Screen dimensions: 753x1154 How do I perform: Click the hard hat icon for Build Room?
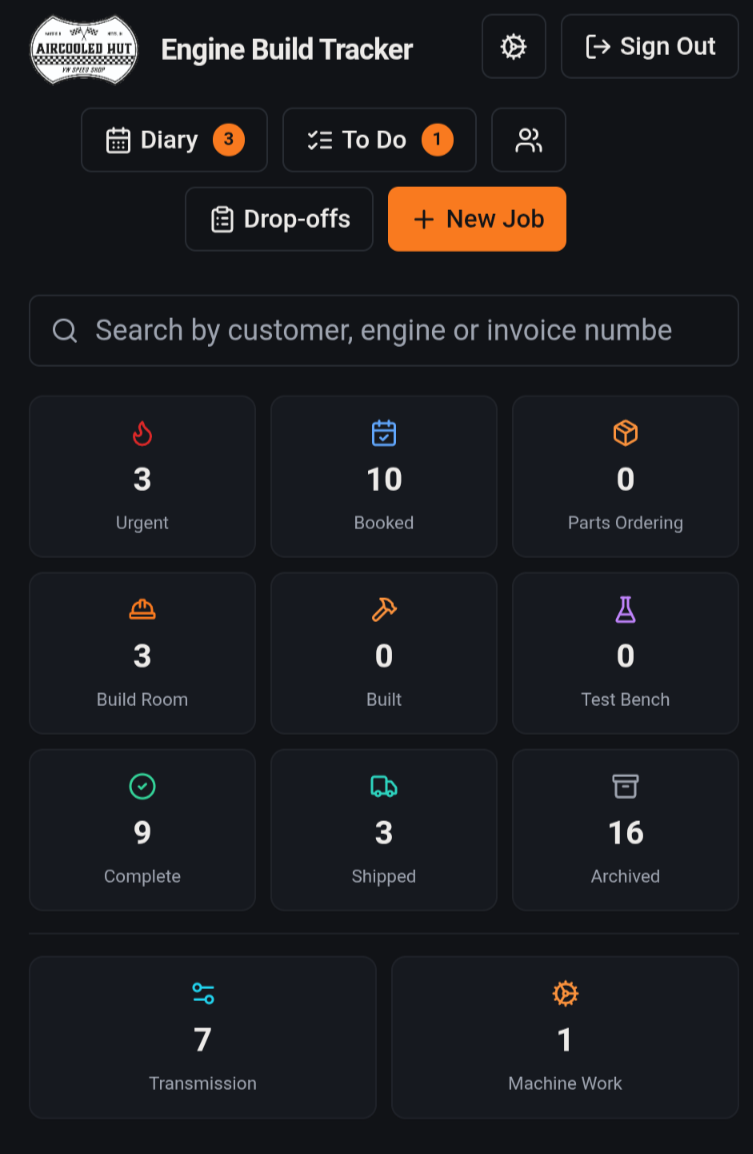point(142,610)
